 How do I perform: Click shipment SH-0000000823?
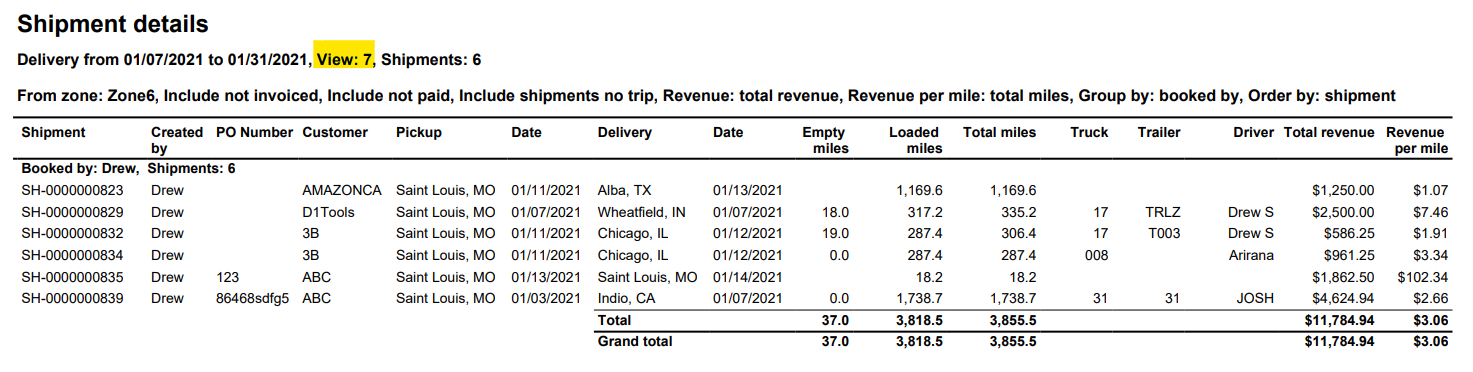point(72,190)
